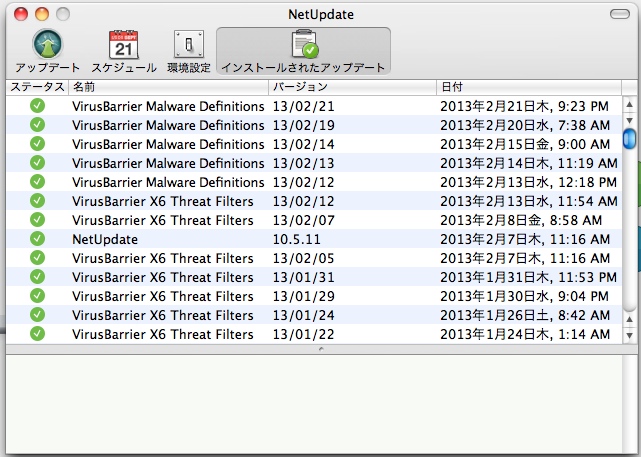Click the status checkmark for Malware Definitions 13/02/12
Image resolution: width=641 pixels, height=457 pixels.
click(37, 182)
